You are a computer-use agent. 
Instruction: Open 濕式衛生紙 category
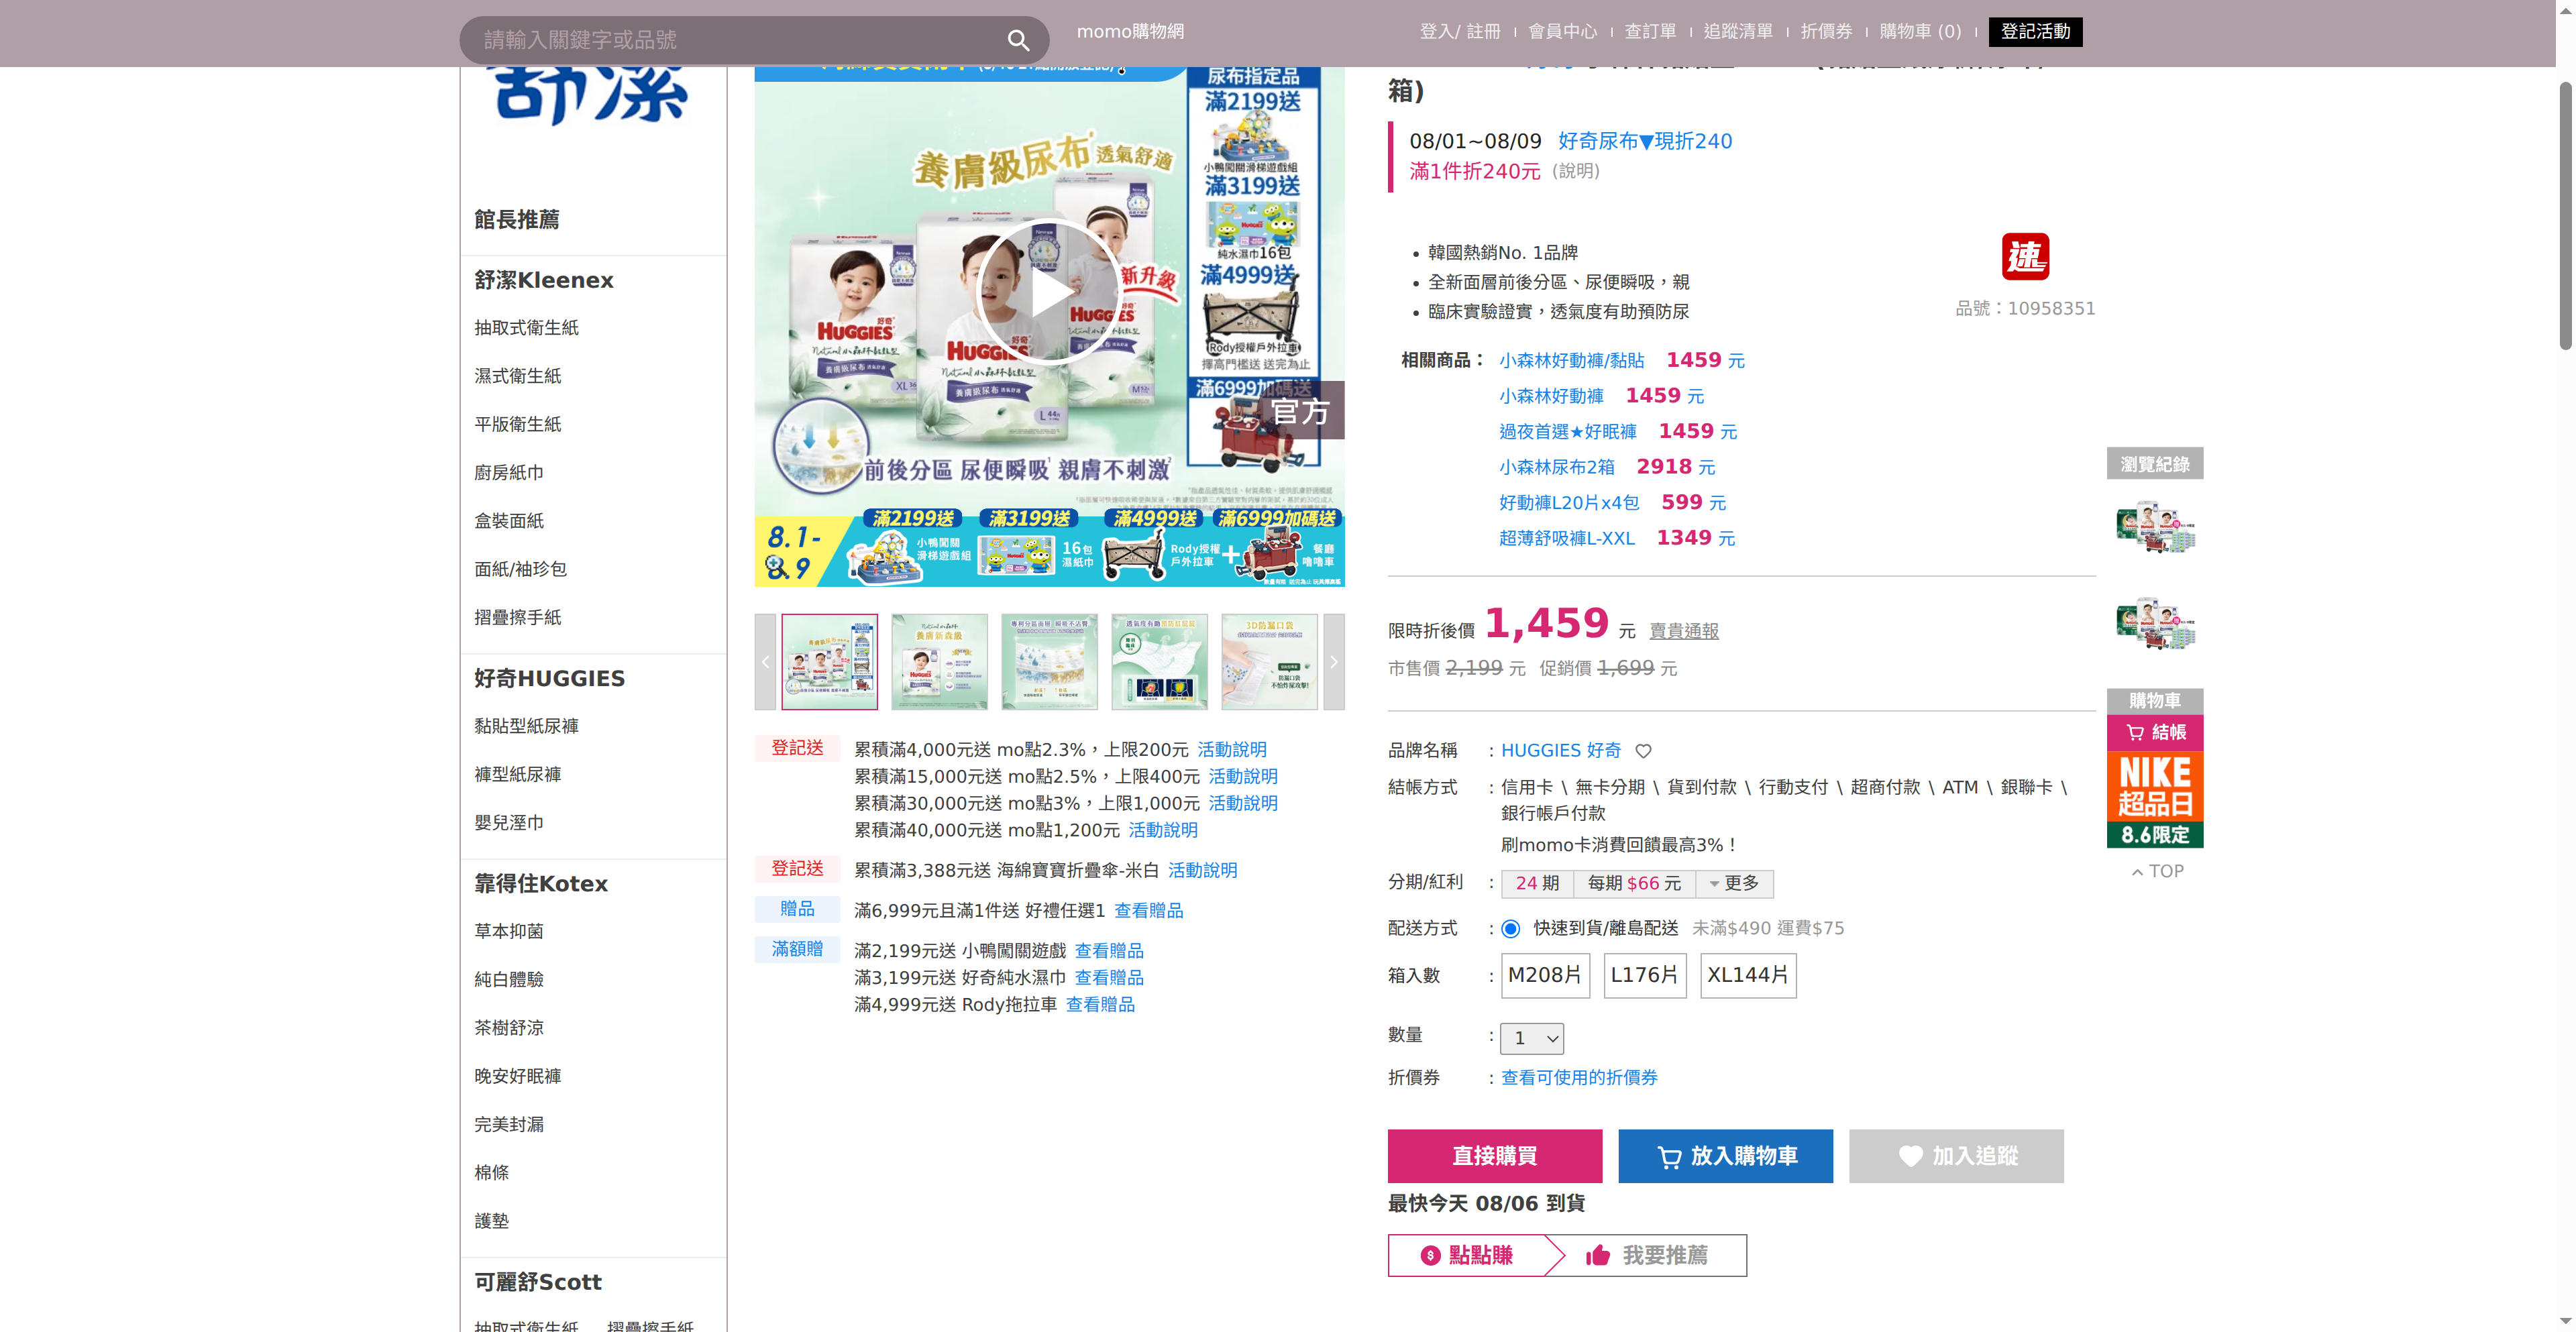pyautogui.click(x=518, y=376)
